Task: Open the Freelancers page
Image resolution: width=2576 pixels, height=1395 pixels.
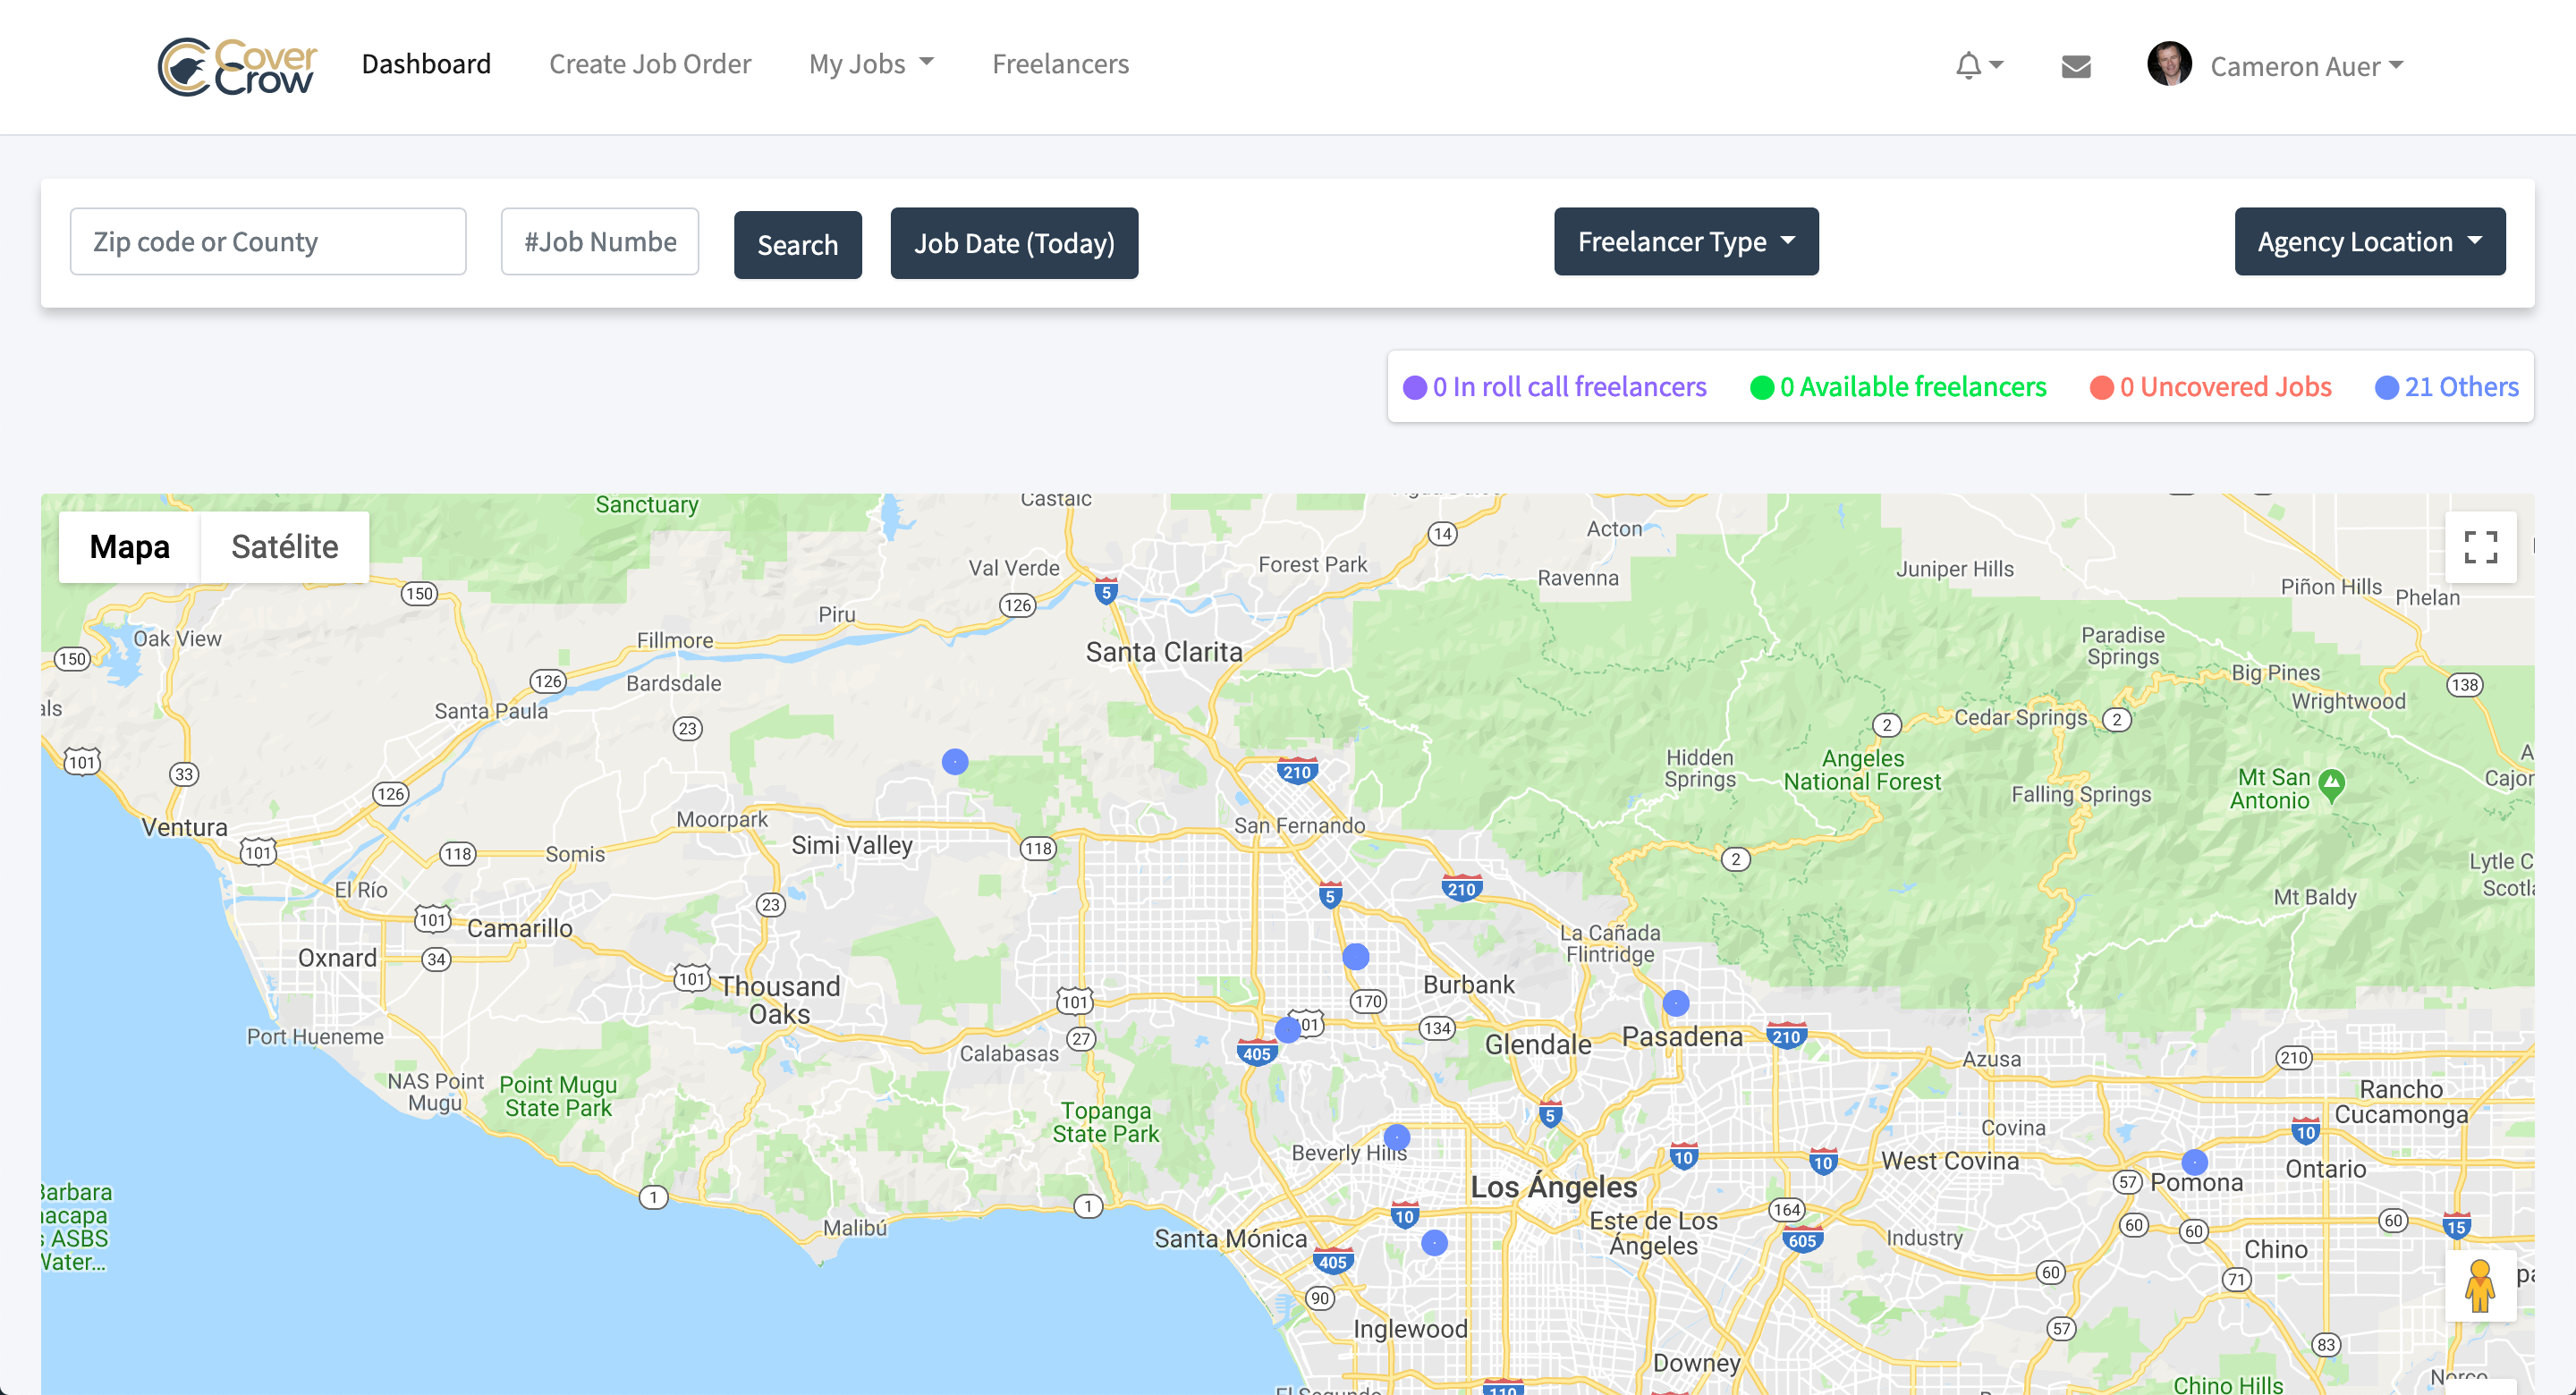Action: pyautogui.click(x=1060, y=64)
